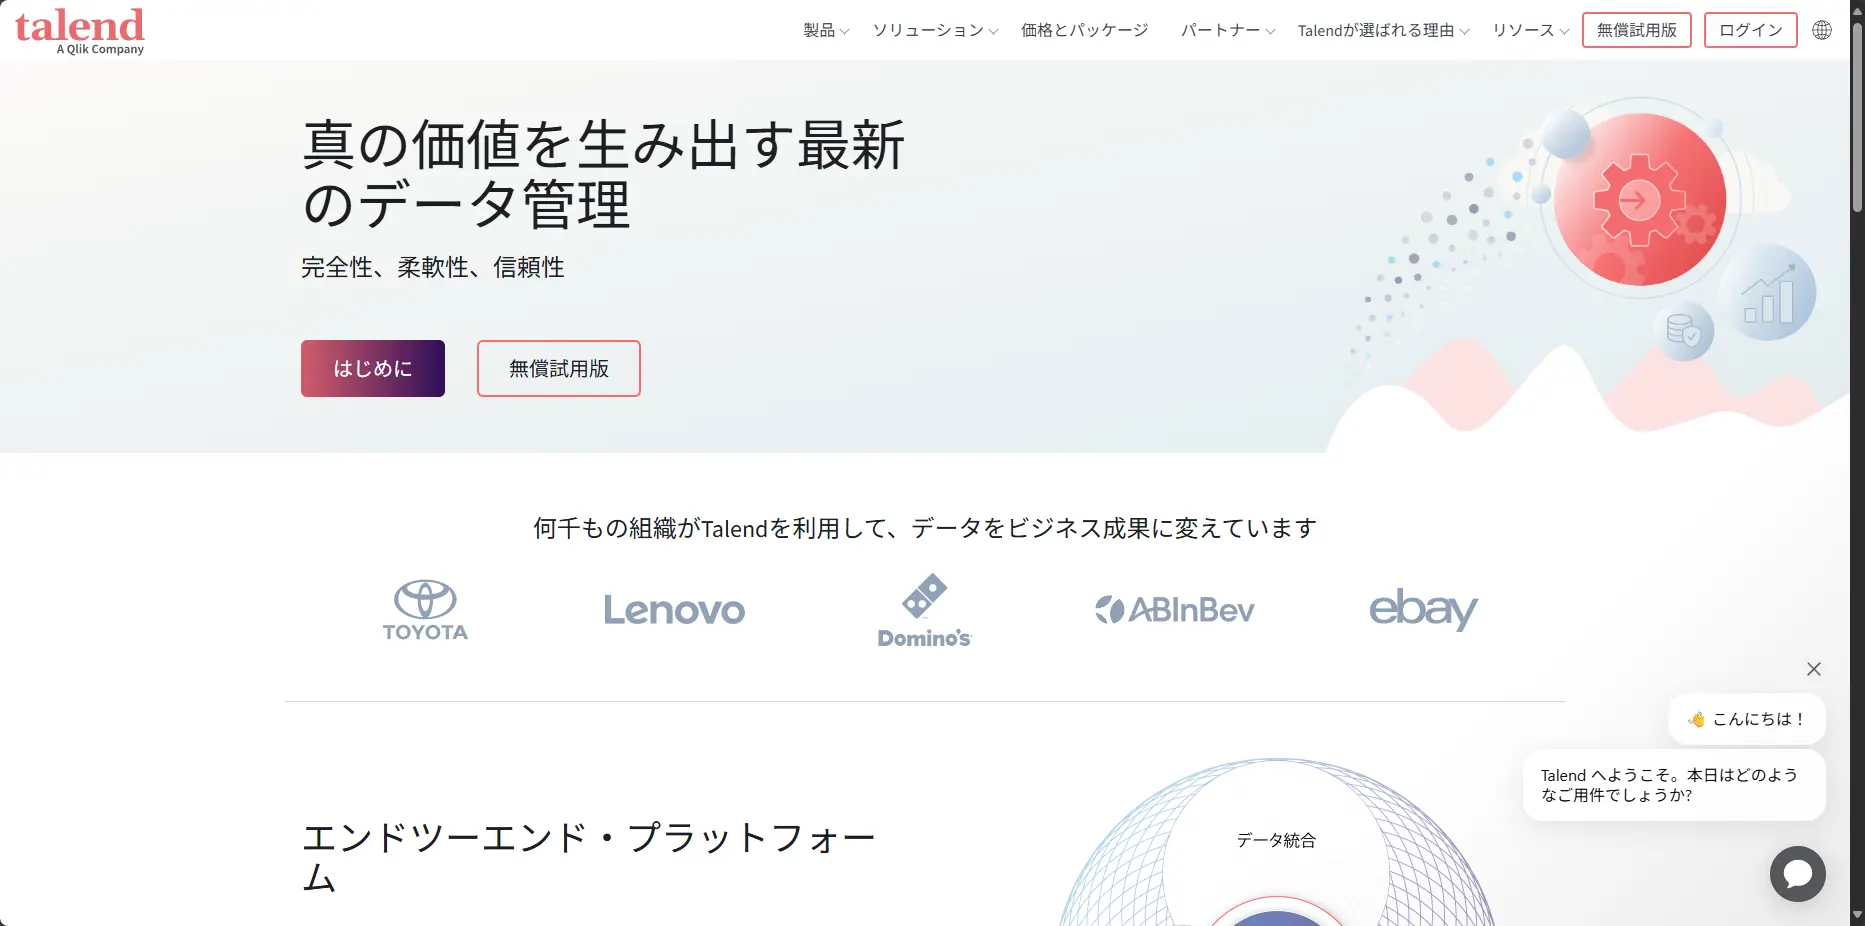Navigate to 価格とパッケージ menu item
Image resolution: width=1865 pixels, height=926 pixels.
pyautogui.click(x=1083, y=30)
